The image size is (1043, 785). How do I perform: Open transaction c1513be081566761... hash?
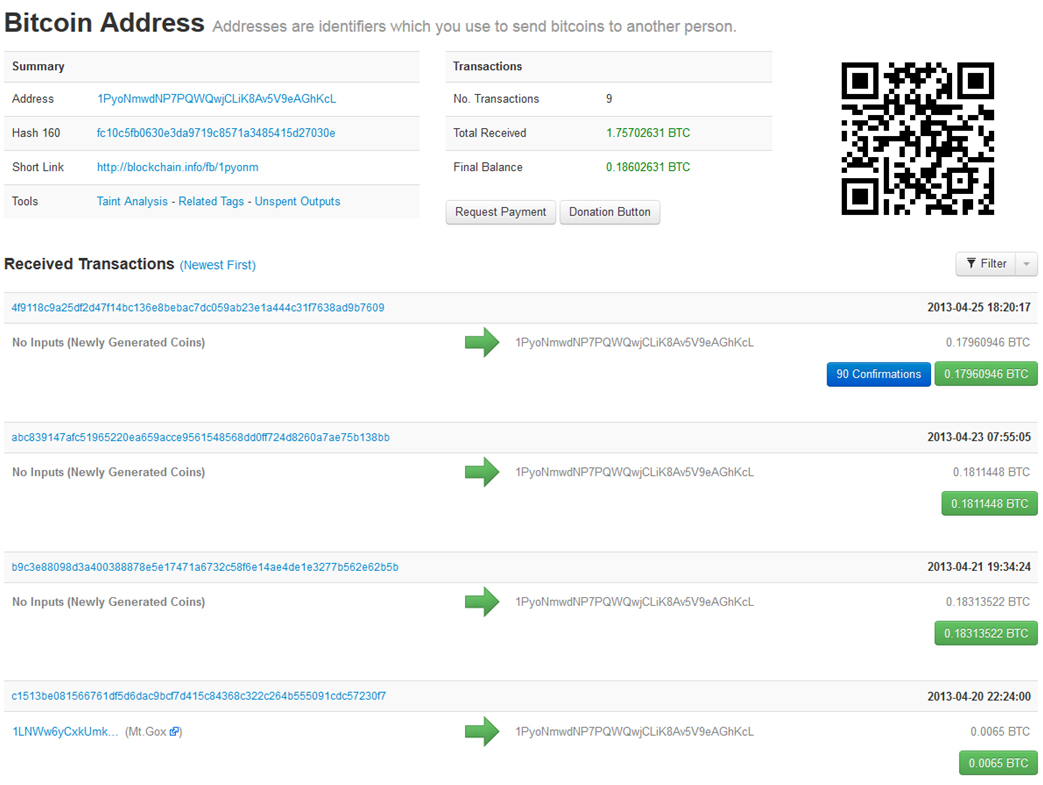(x=198, y=697)
